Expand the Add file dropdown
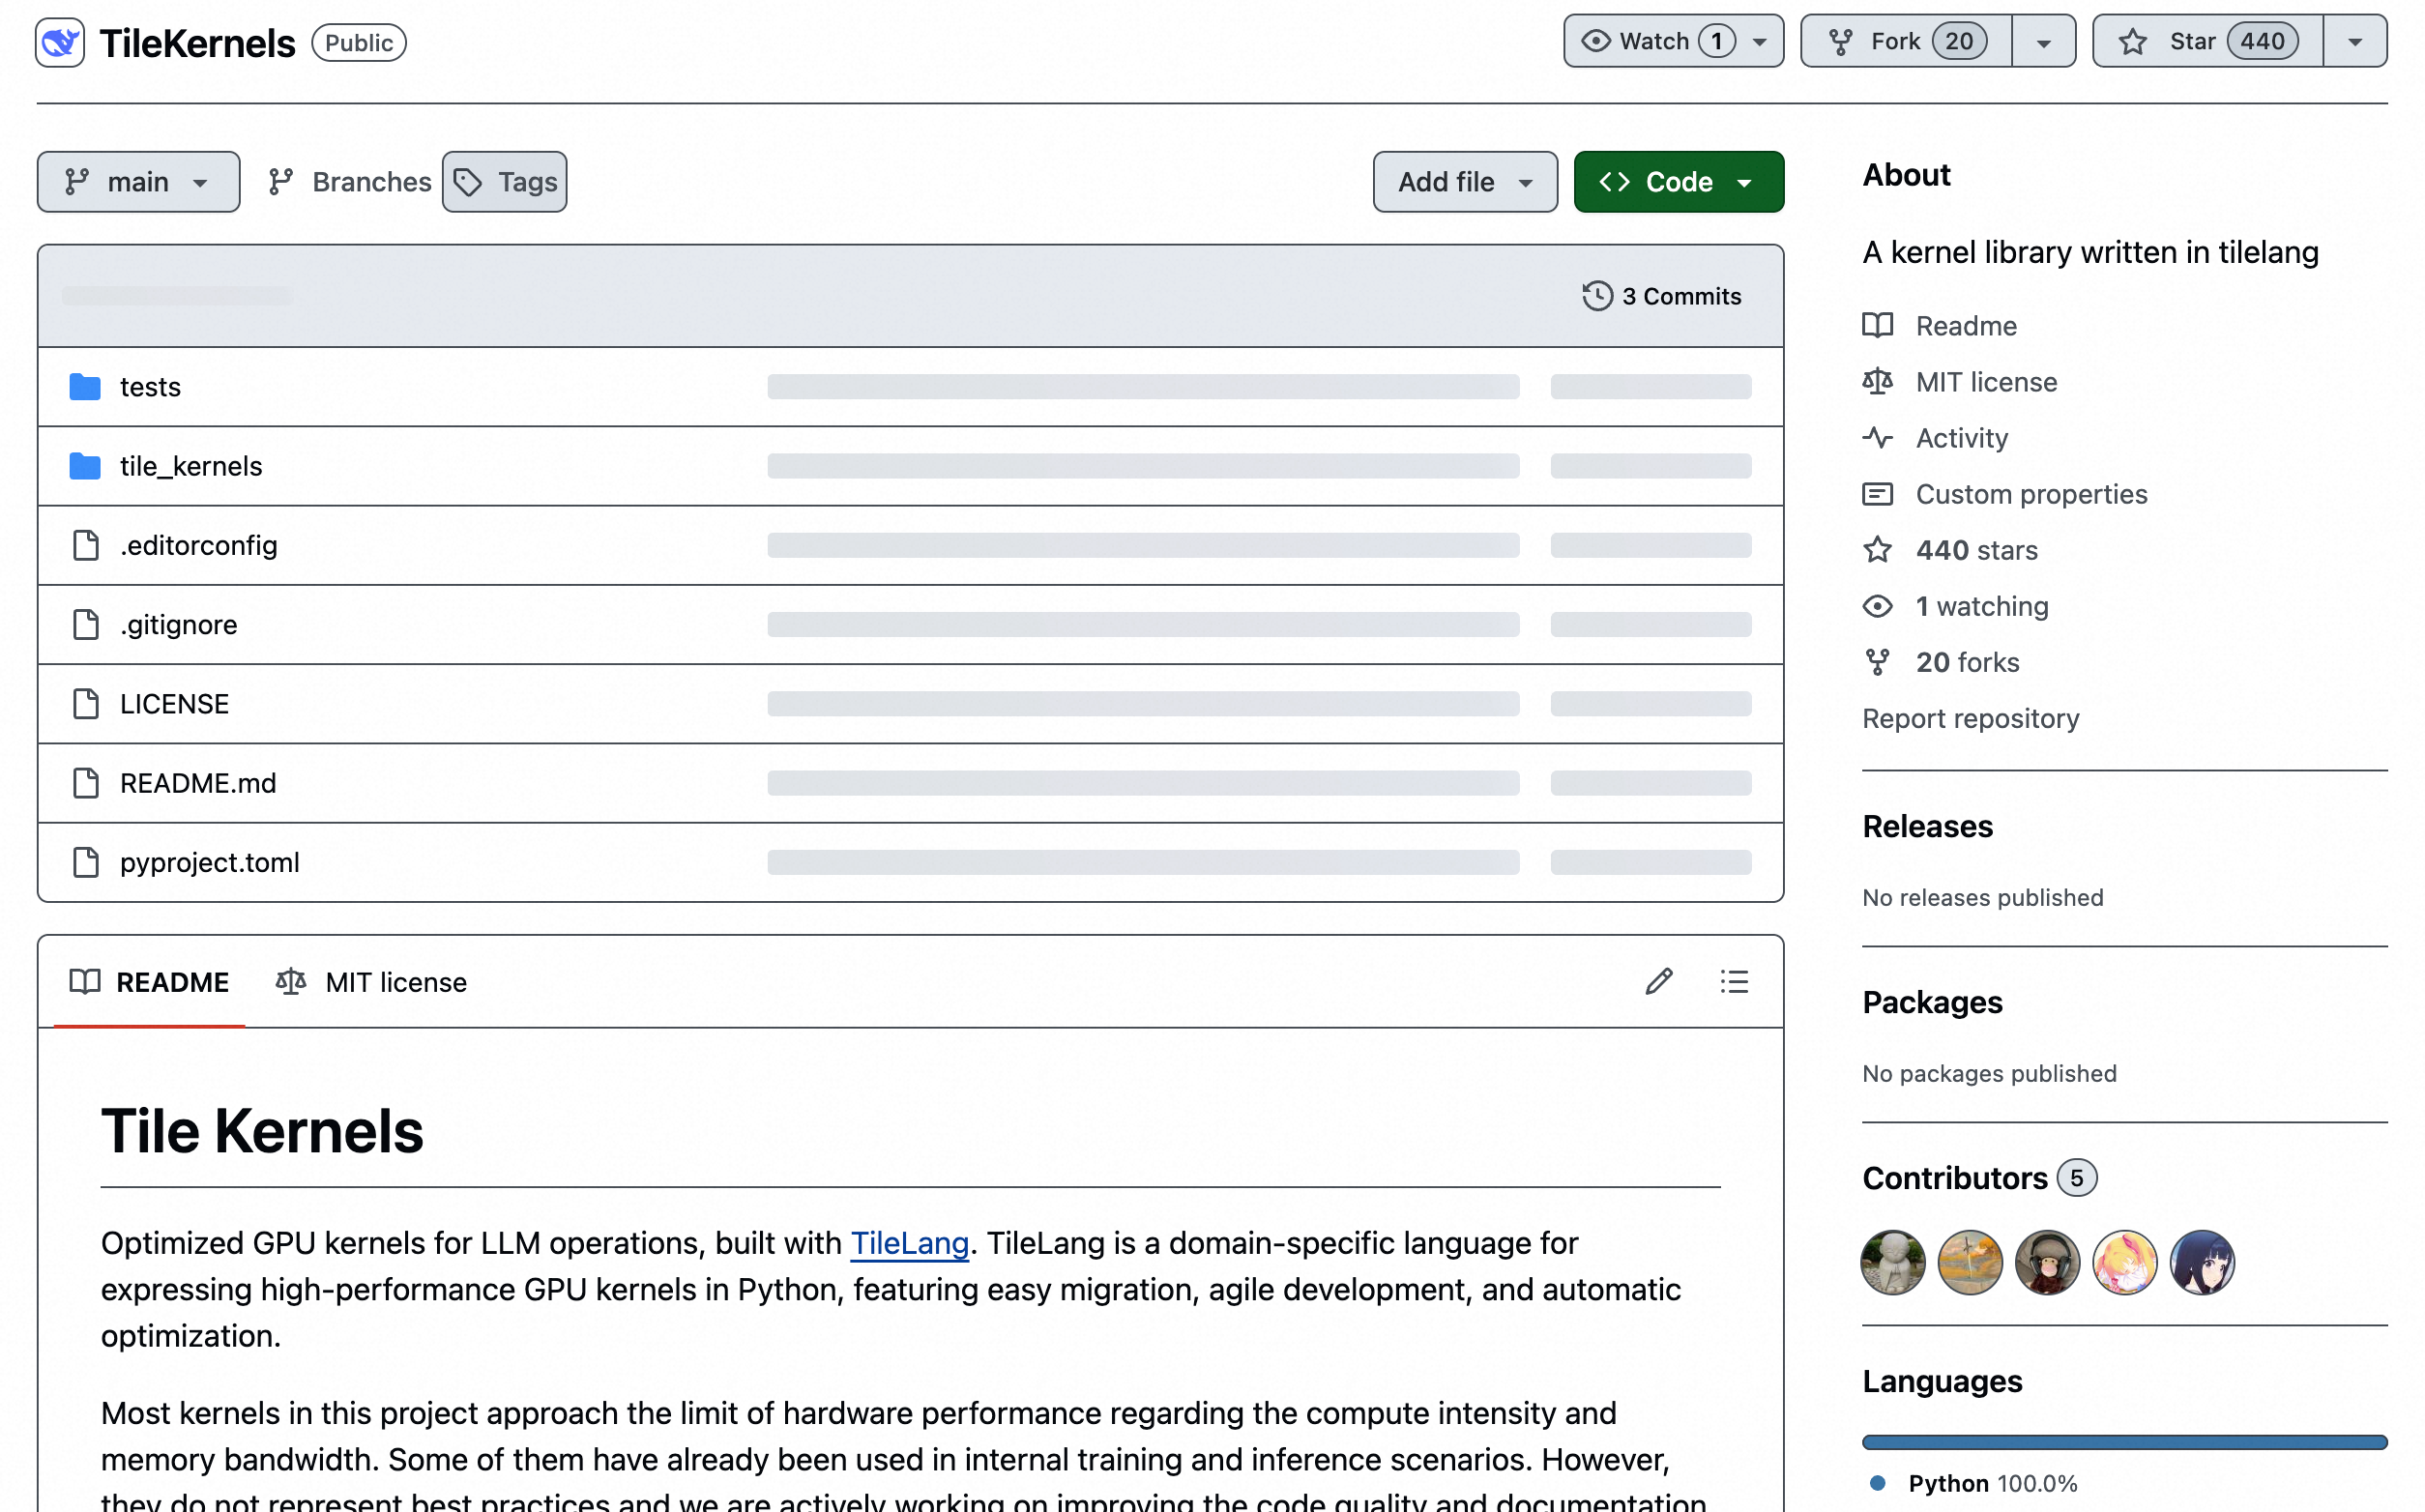 point(1464,182)
